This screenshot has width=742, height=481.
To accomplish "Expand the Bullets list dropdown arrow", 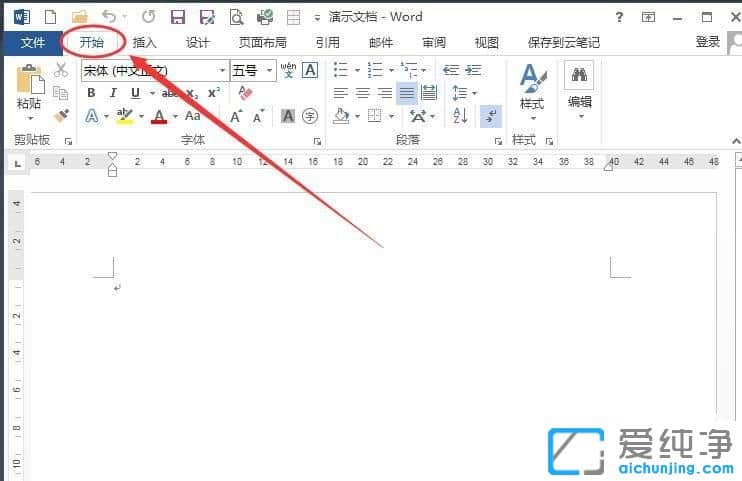I will (x=357, y=71).
